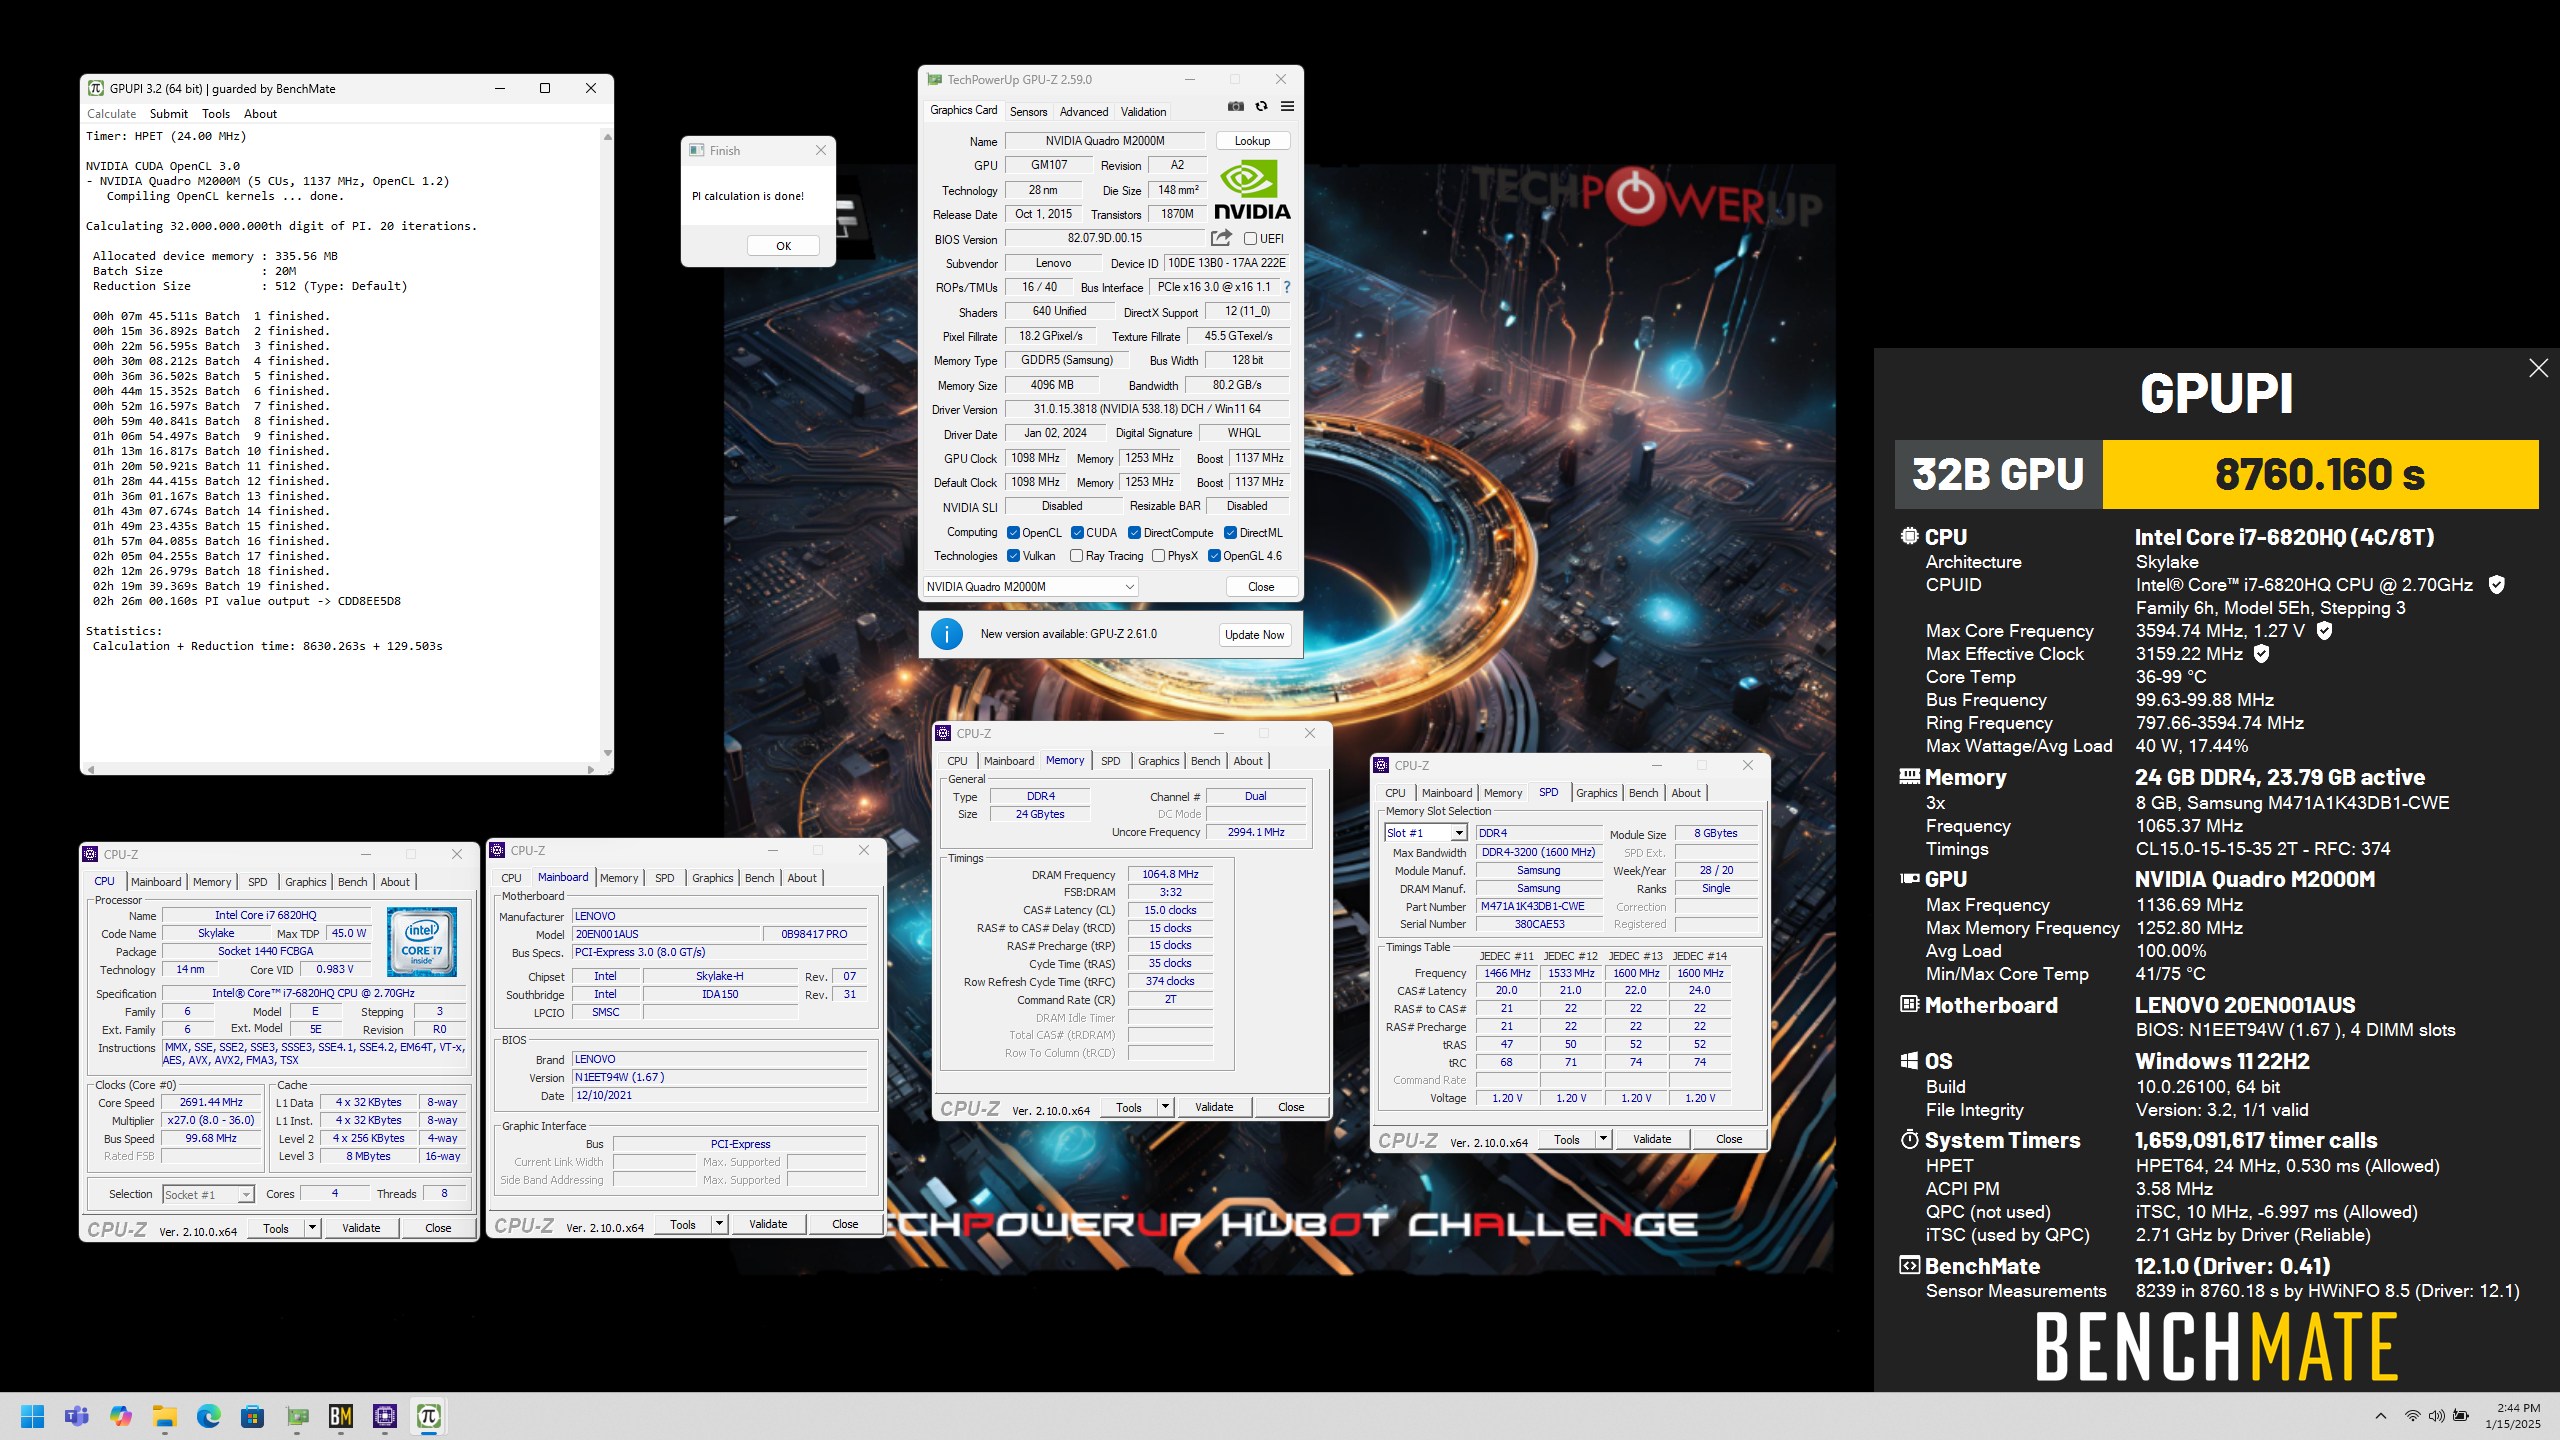The image size is (2560, 1440).
Task: Click the volume icon in system tray
Action: 2436,1416
